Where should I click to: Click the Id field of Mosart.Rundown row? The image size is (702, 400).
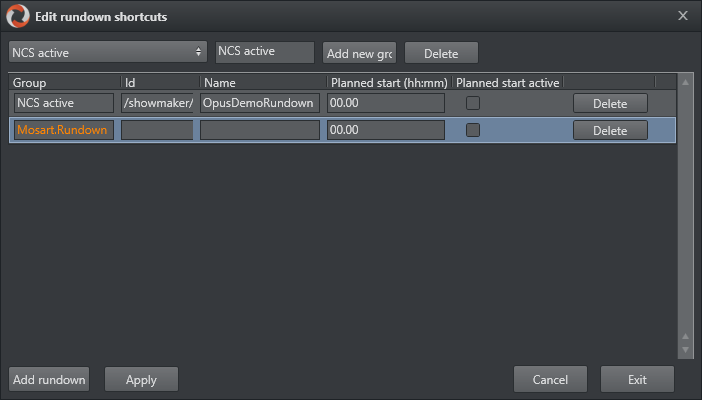coord(156,130)
